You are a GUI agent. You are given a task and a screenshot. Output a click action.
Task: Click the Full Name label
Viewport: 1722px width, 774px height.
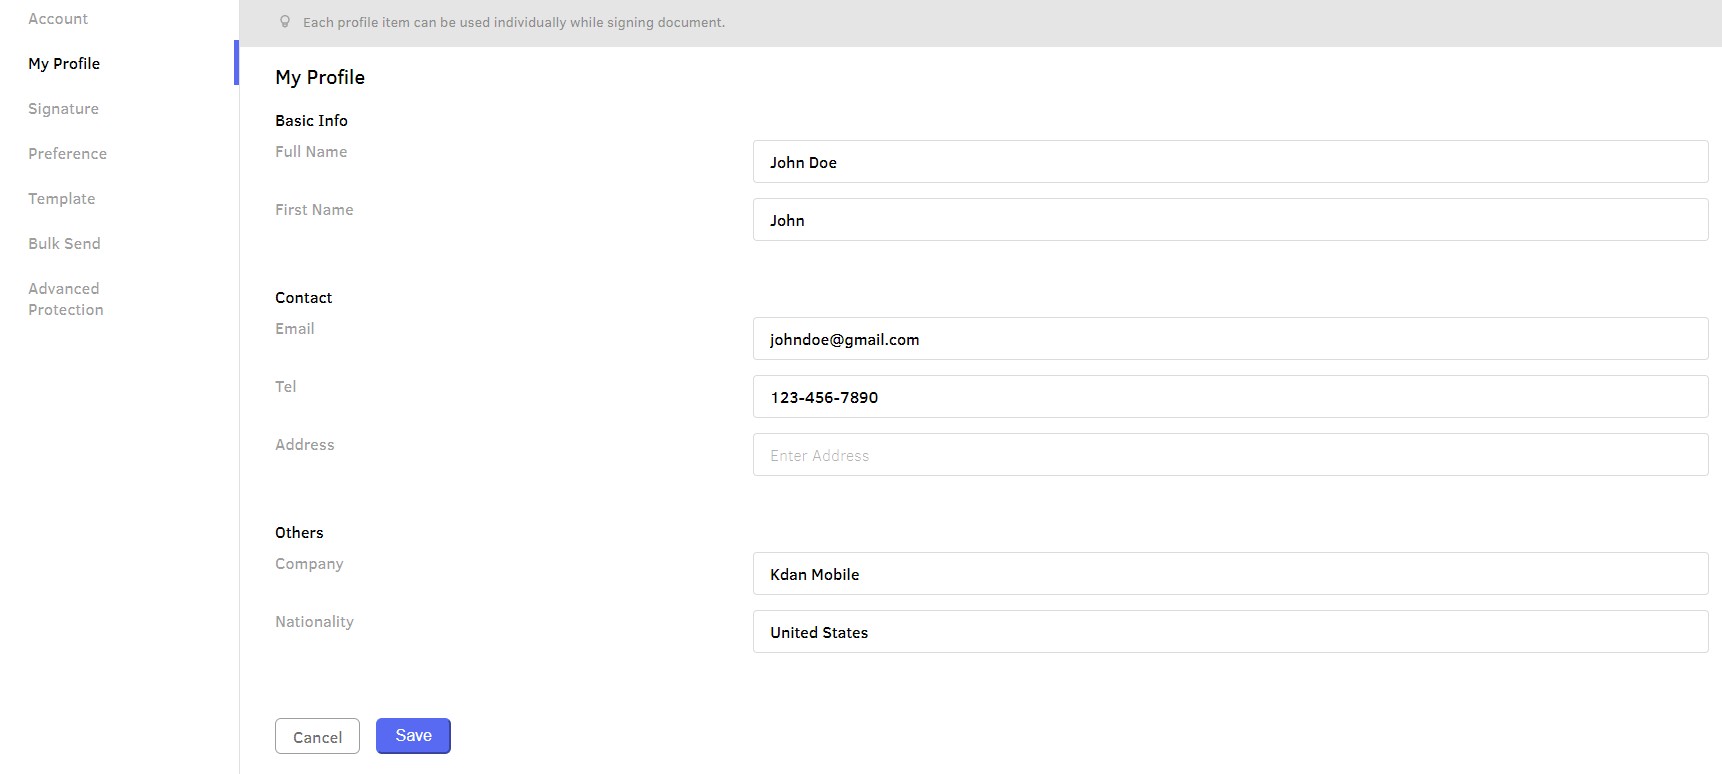(x=311, y=152)
